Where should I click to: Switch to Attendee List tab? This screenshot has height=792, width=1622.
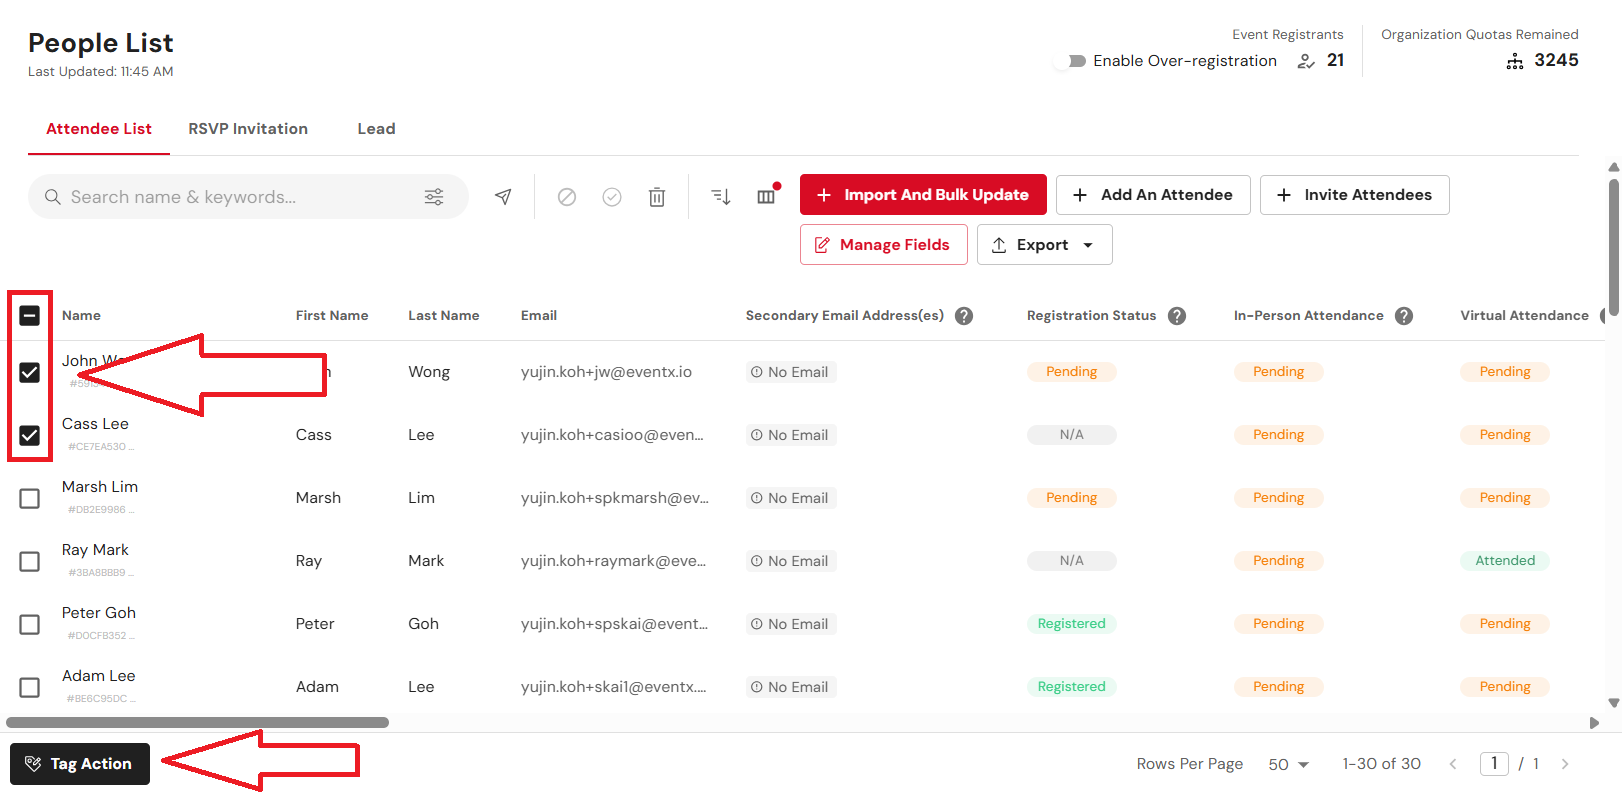99,129
